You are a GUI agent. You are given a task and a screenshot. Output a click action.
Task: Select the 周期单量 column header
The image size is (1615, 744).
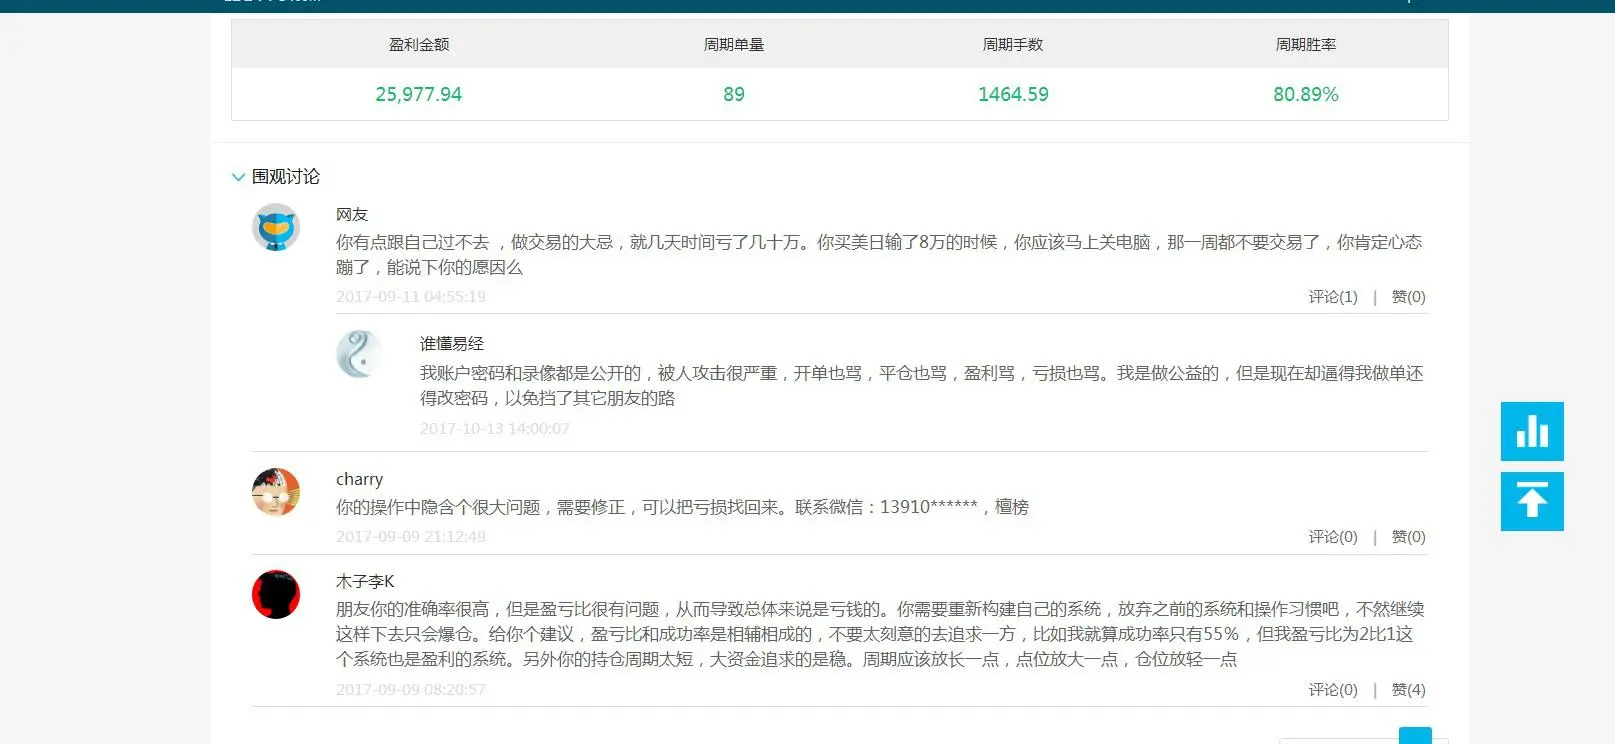pyautogui.click(x=734, y=44)
